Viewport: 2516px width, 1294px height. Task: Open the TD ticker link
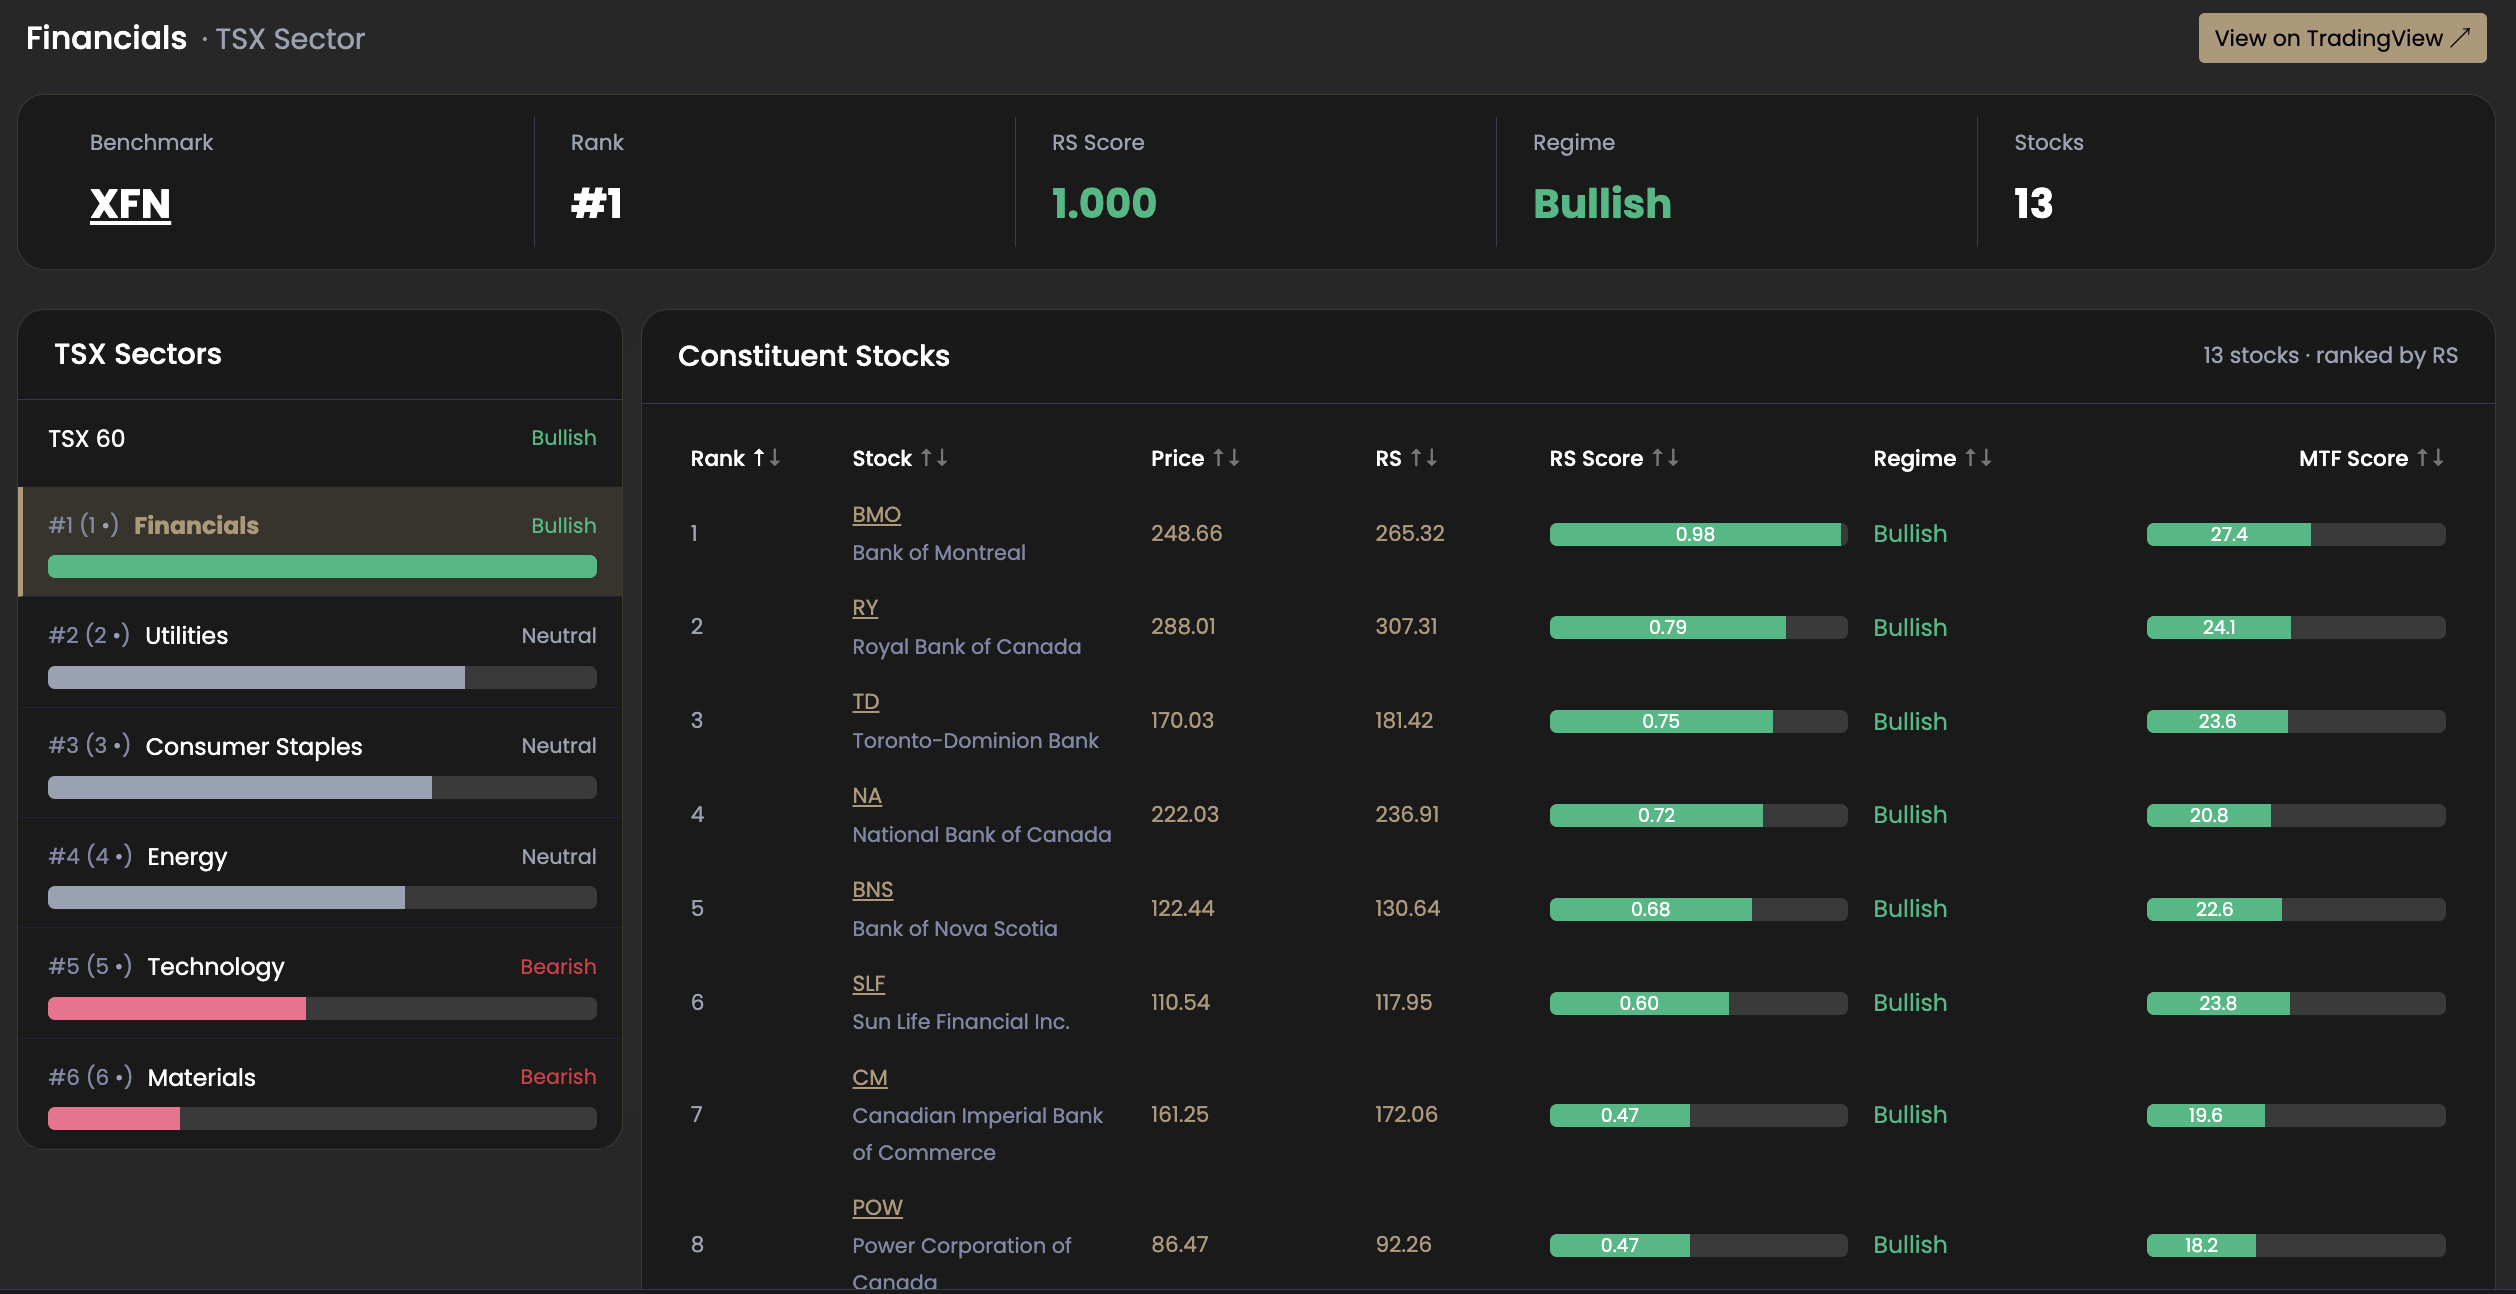[x=866, y=702]
